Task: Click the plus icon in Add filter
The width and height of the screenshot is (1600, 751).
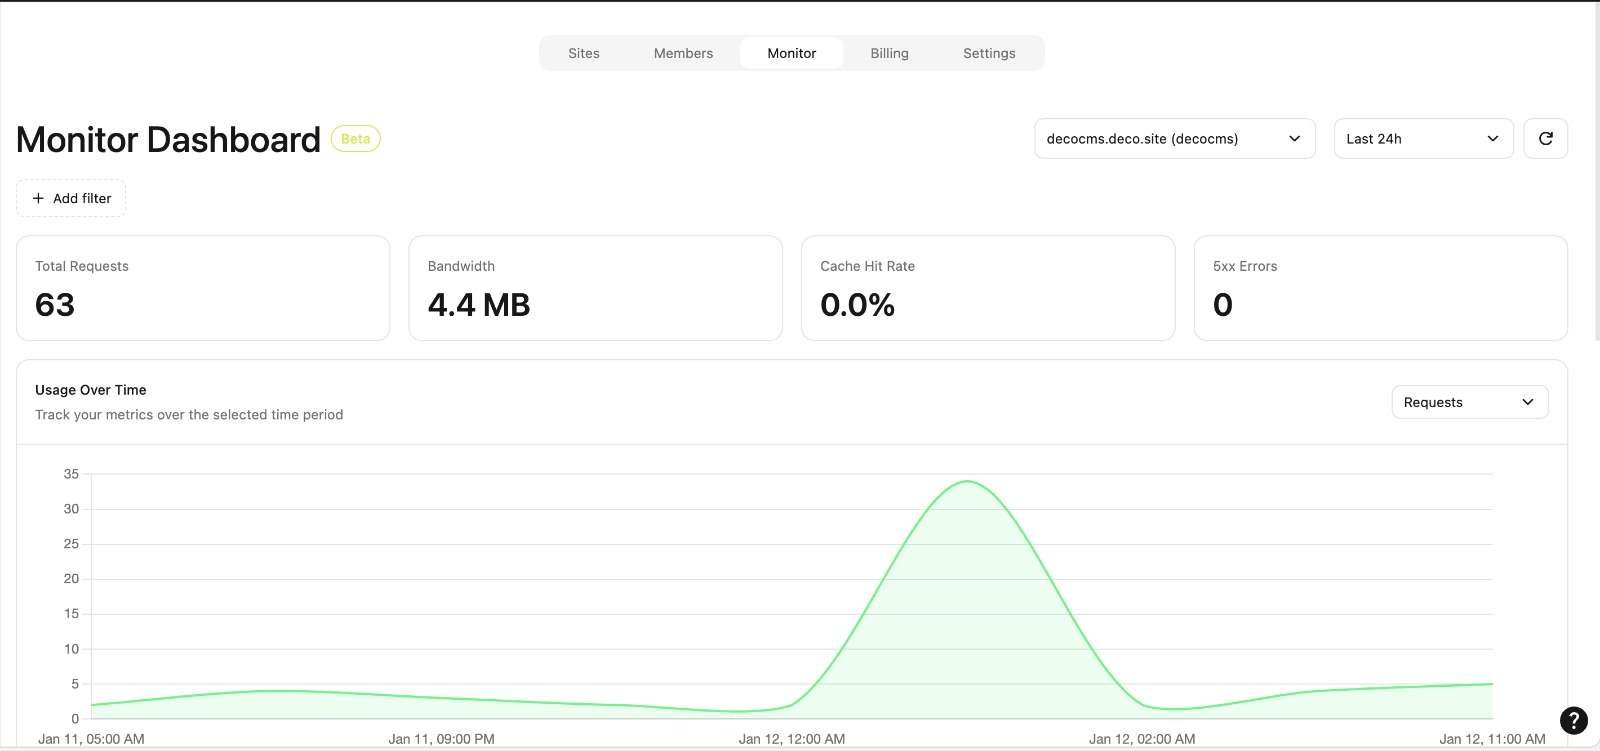Action: click(x=39, y=198)
